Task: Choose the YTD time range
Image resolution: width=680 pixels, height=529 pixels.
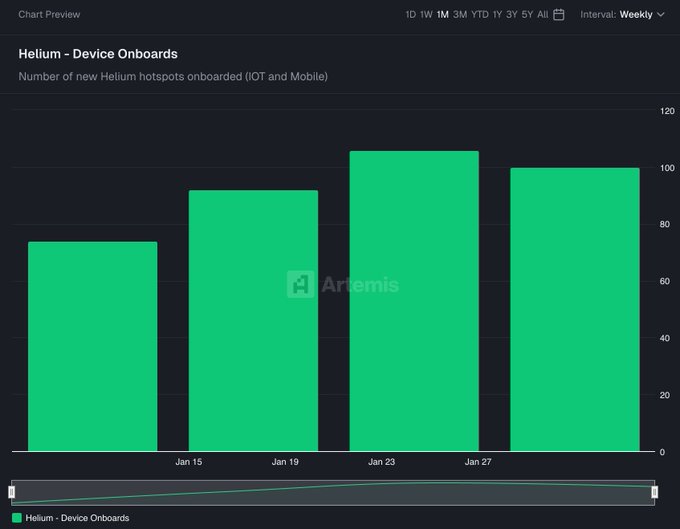Action: click(x=479, y=15)
